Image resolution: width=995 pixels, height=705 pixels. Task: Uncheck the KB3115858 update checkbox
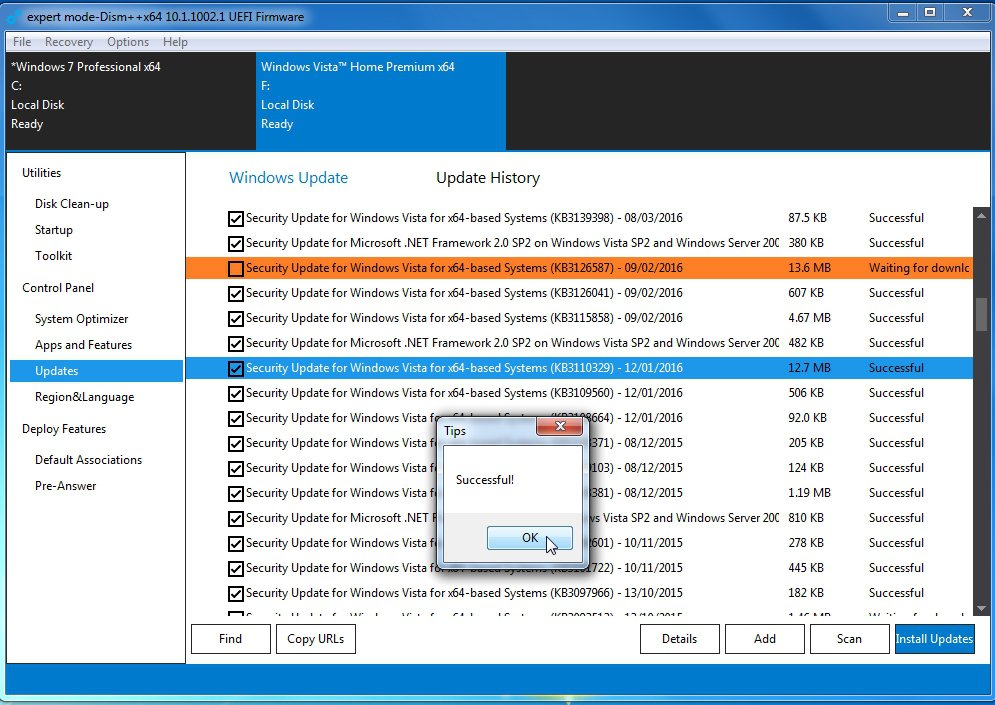(235, 318)
